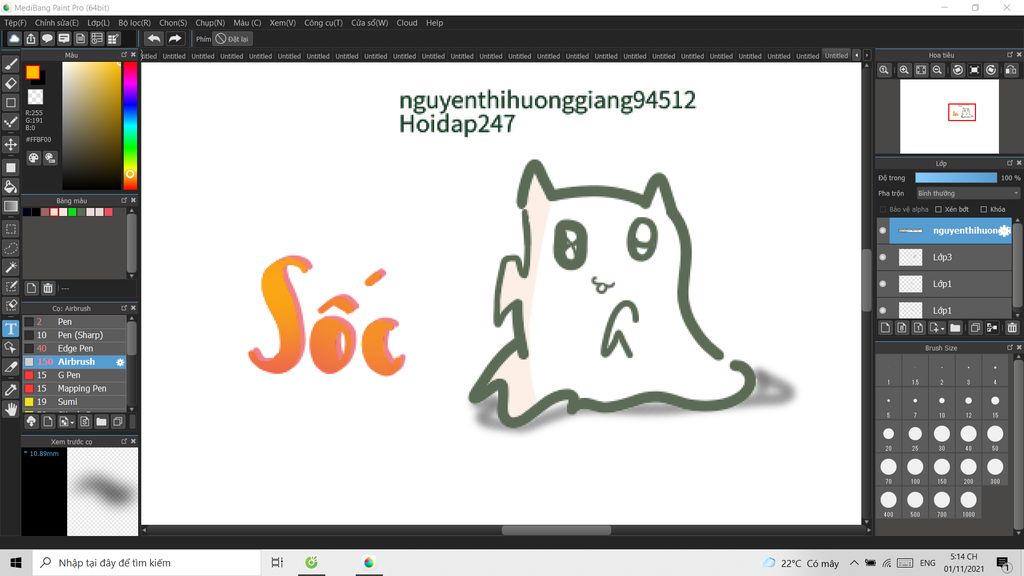Click the Đặt lại button
This screenshot has width=1024, height=576.
232,39
